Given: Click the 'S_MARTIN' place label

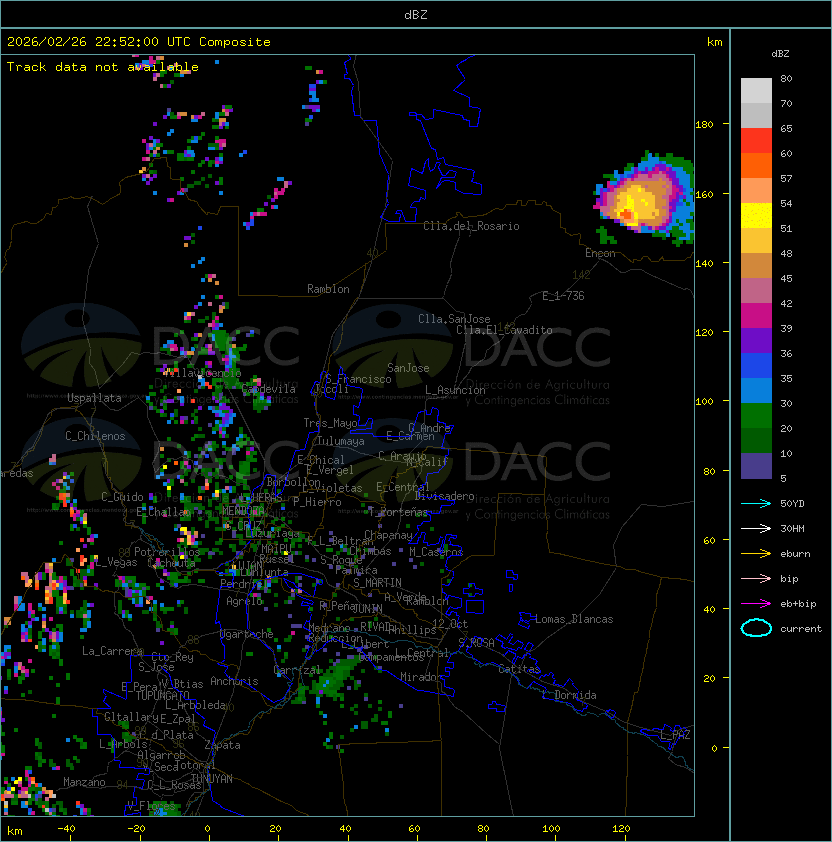Looking at the screenshot, I should point(378,583).
